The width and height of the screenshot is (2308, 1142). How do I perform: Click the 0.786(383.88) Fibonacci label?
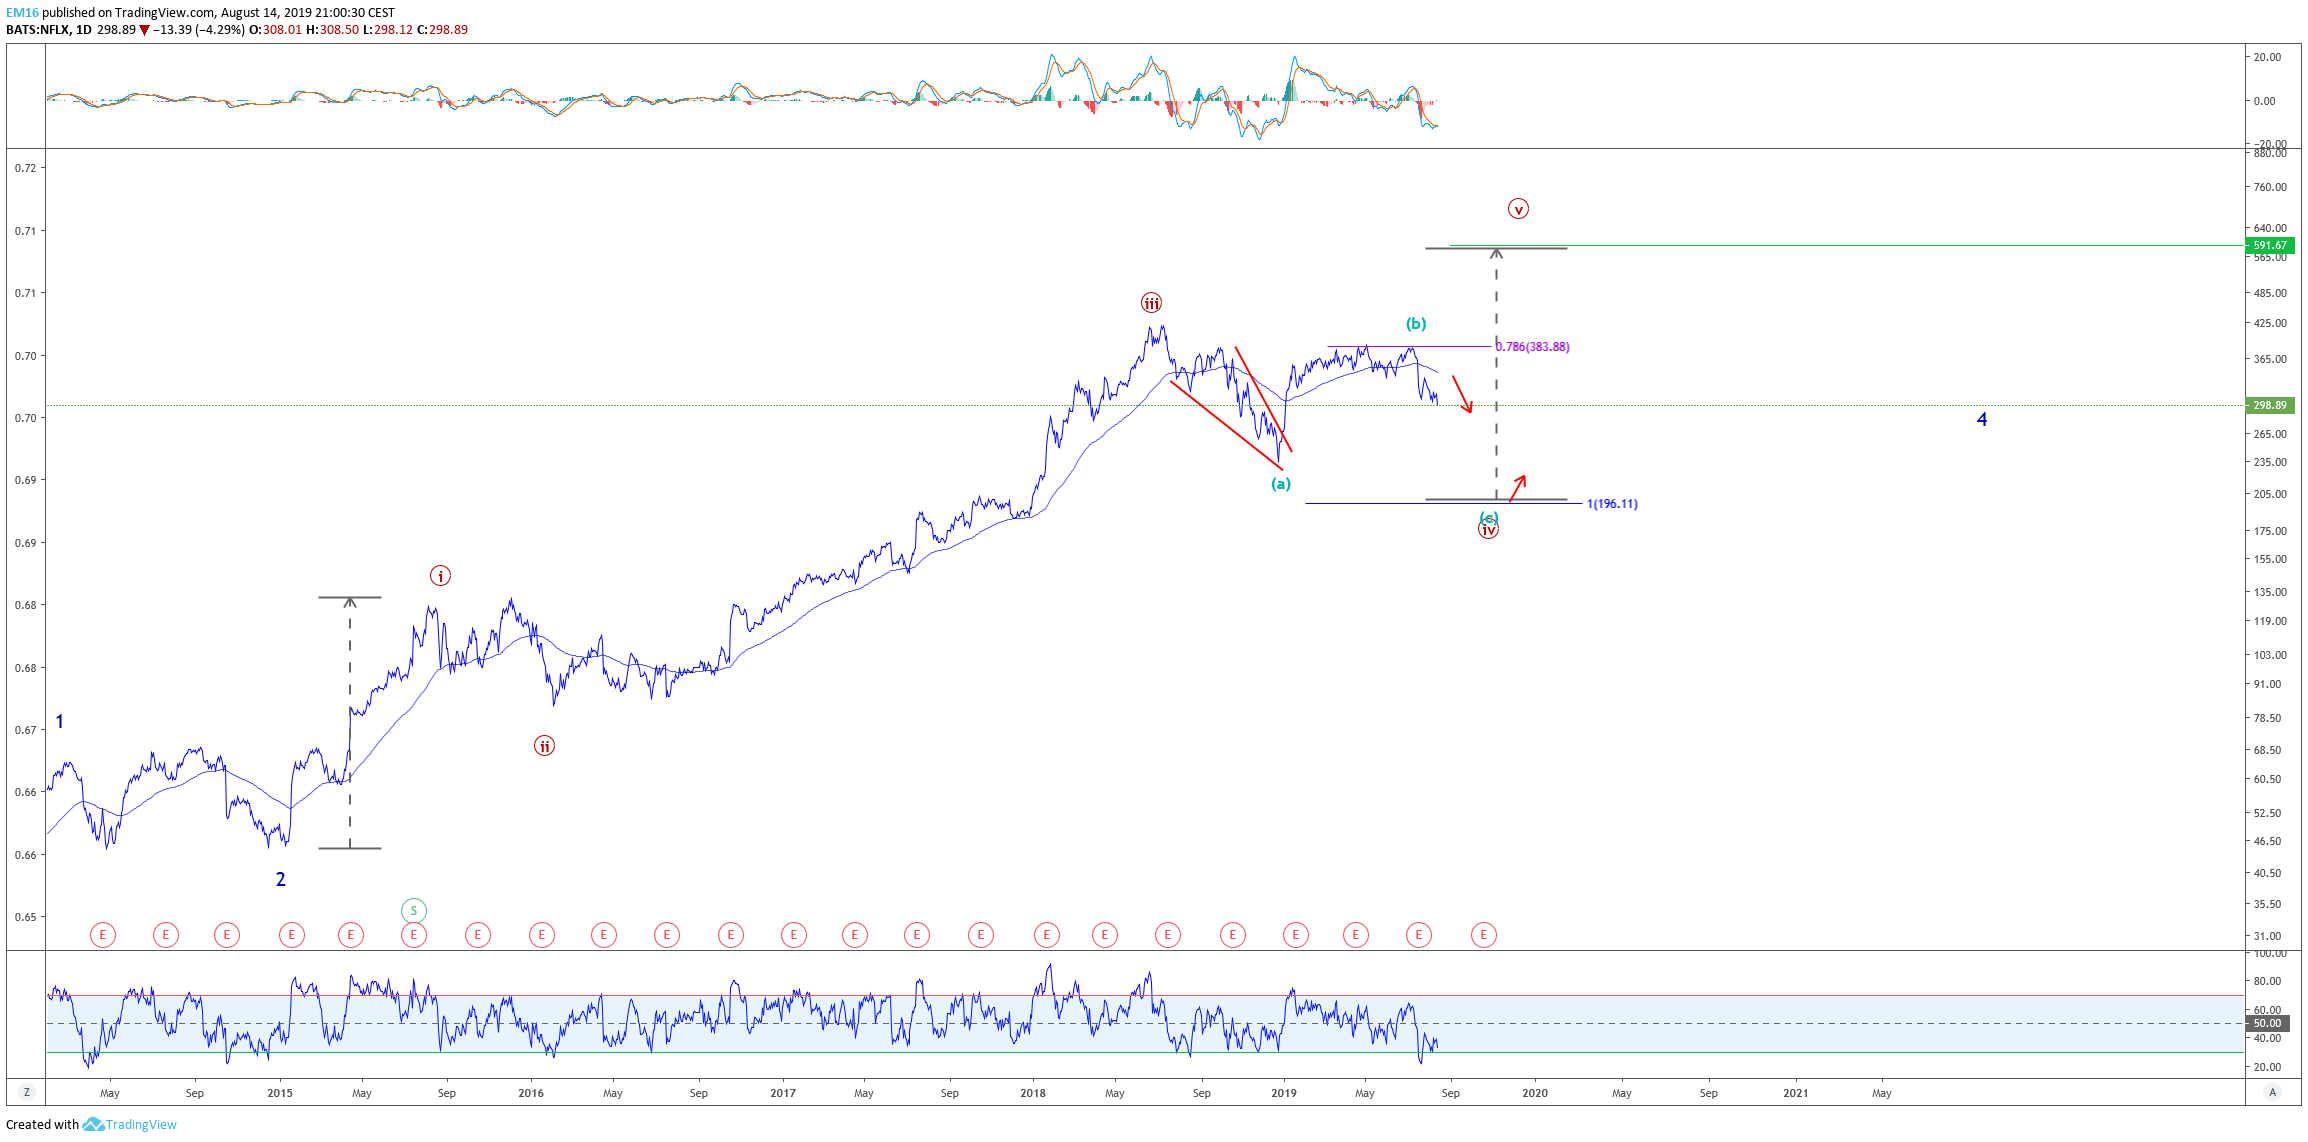(1533, 347)
